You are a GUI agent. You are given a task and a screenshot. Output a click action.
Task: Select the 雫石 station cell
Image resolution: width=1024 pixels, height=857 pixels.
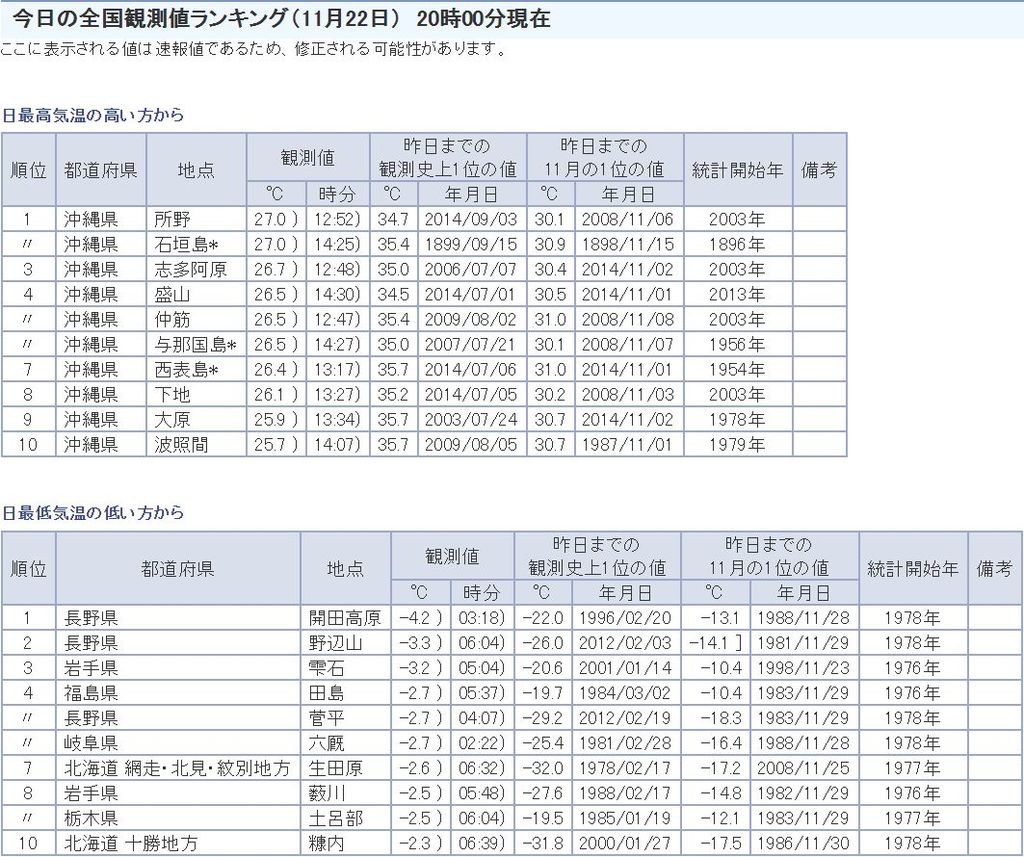[346, 668]
